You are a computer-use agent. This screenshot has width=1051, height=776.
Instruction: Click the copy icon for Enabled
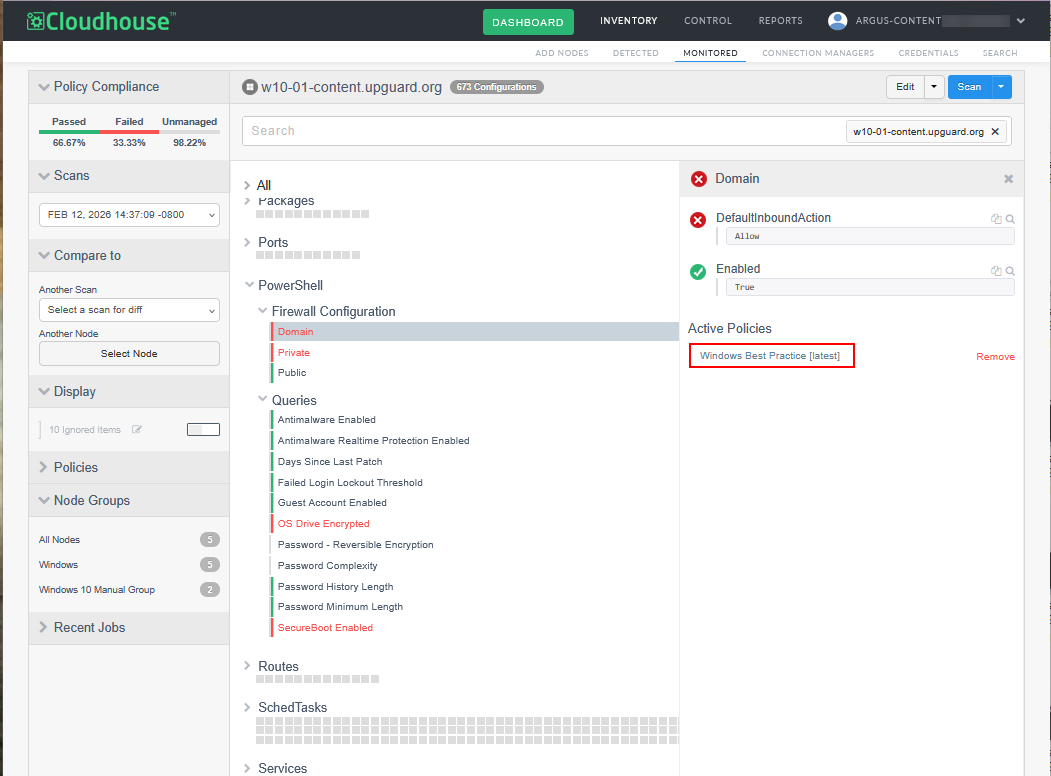coord(996,271)
